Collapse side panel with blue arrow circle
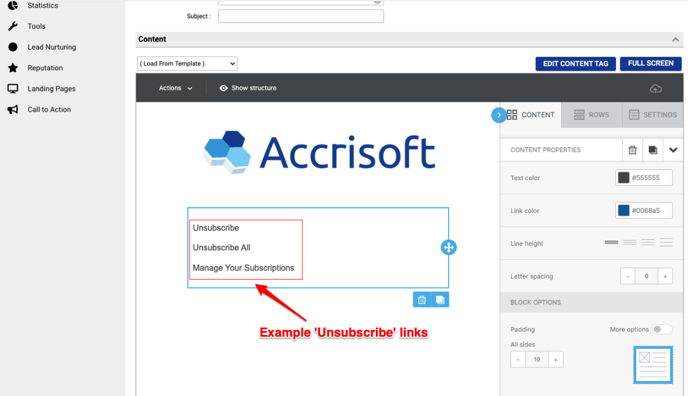688x396 pixels. (x=498, y=115)
